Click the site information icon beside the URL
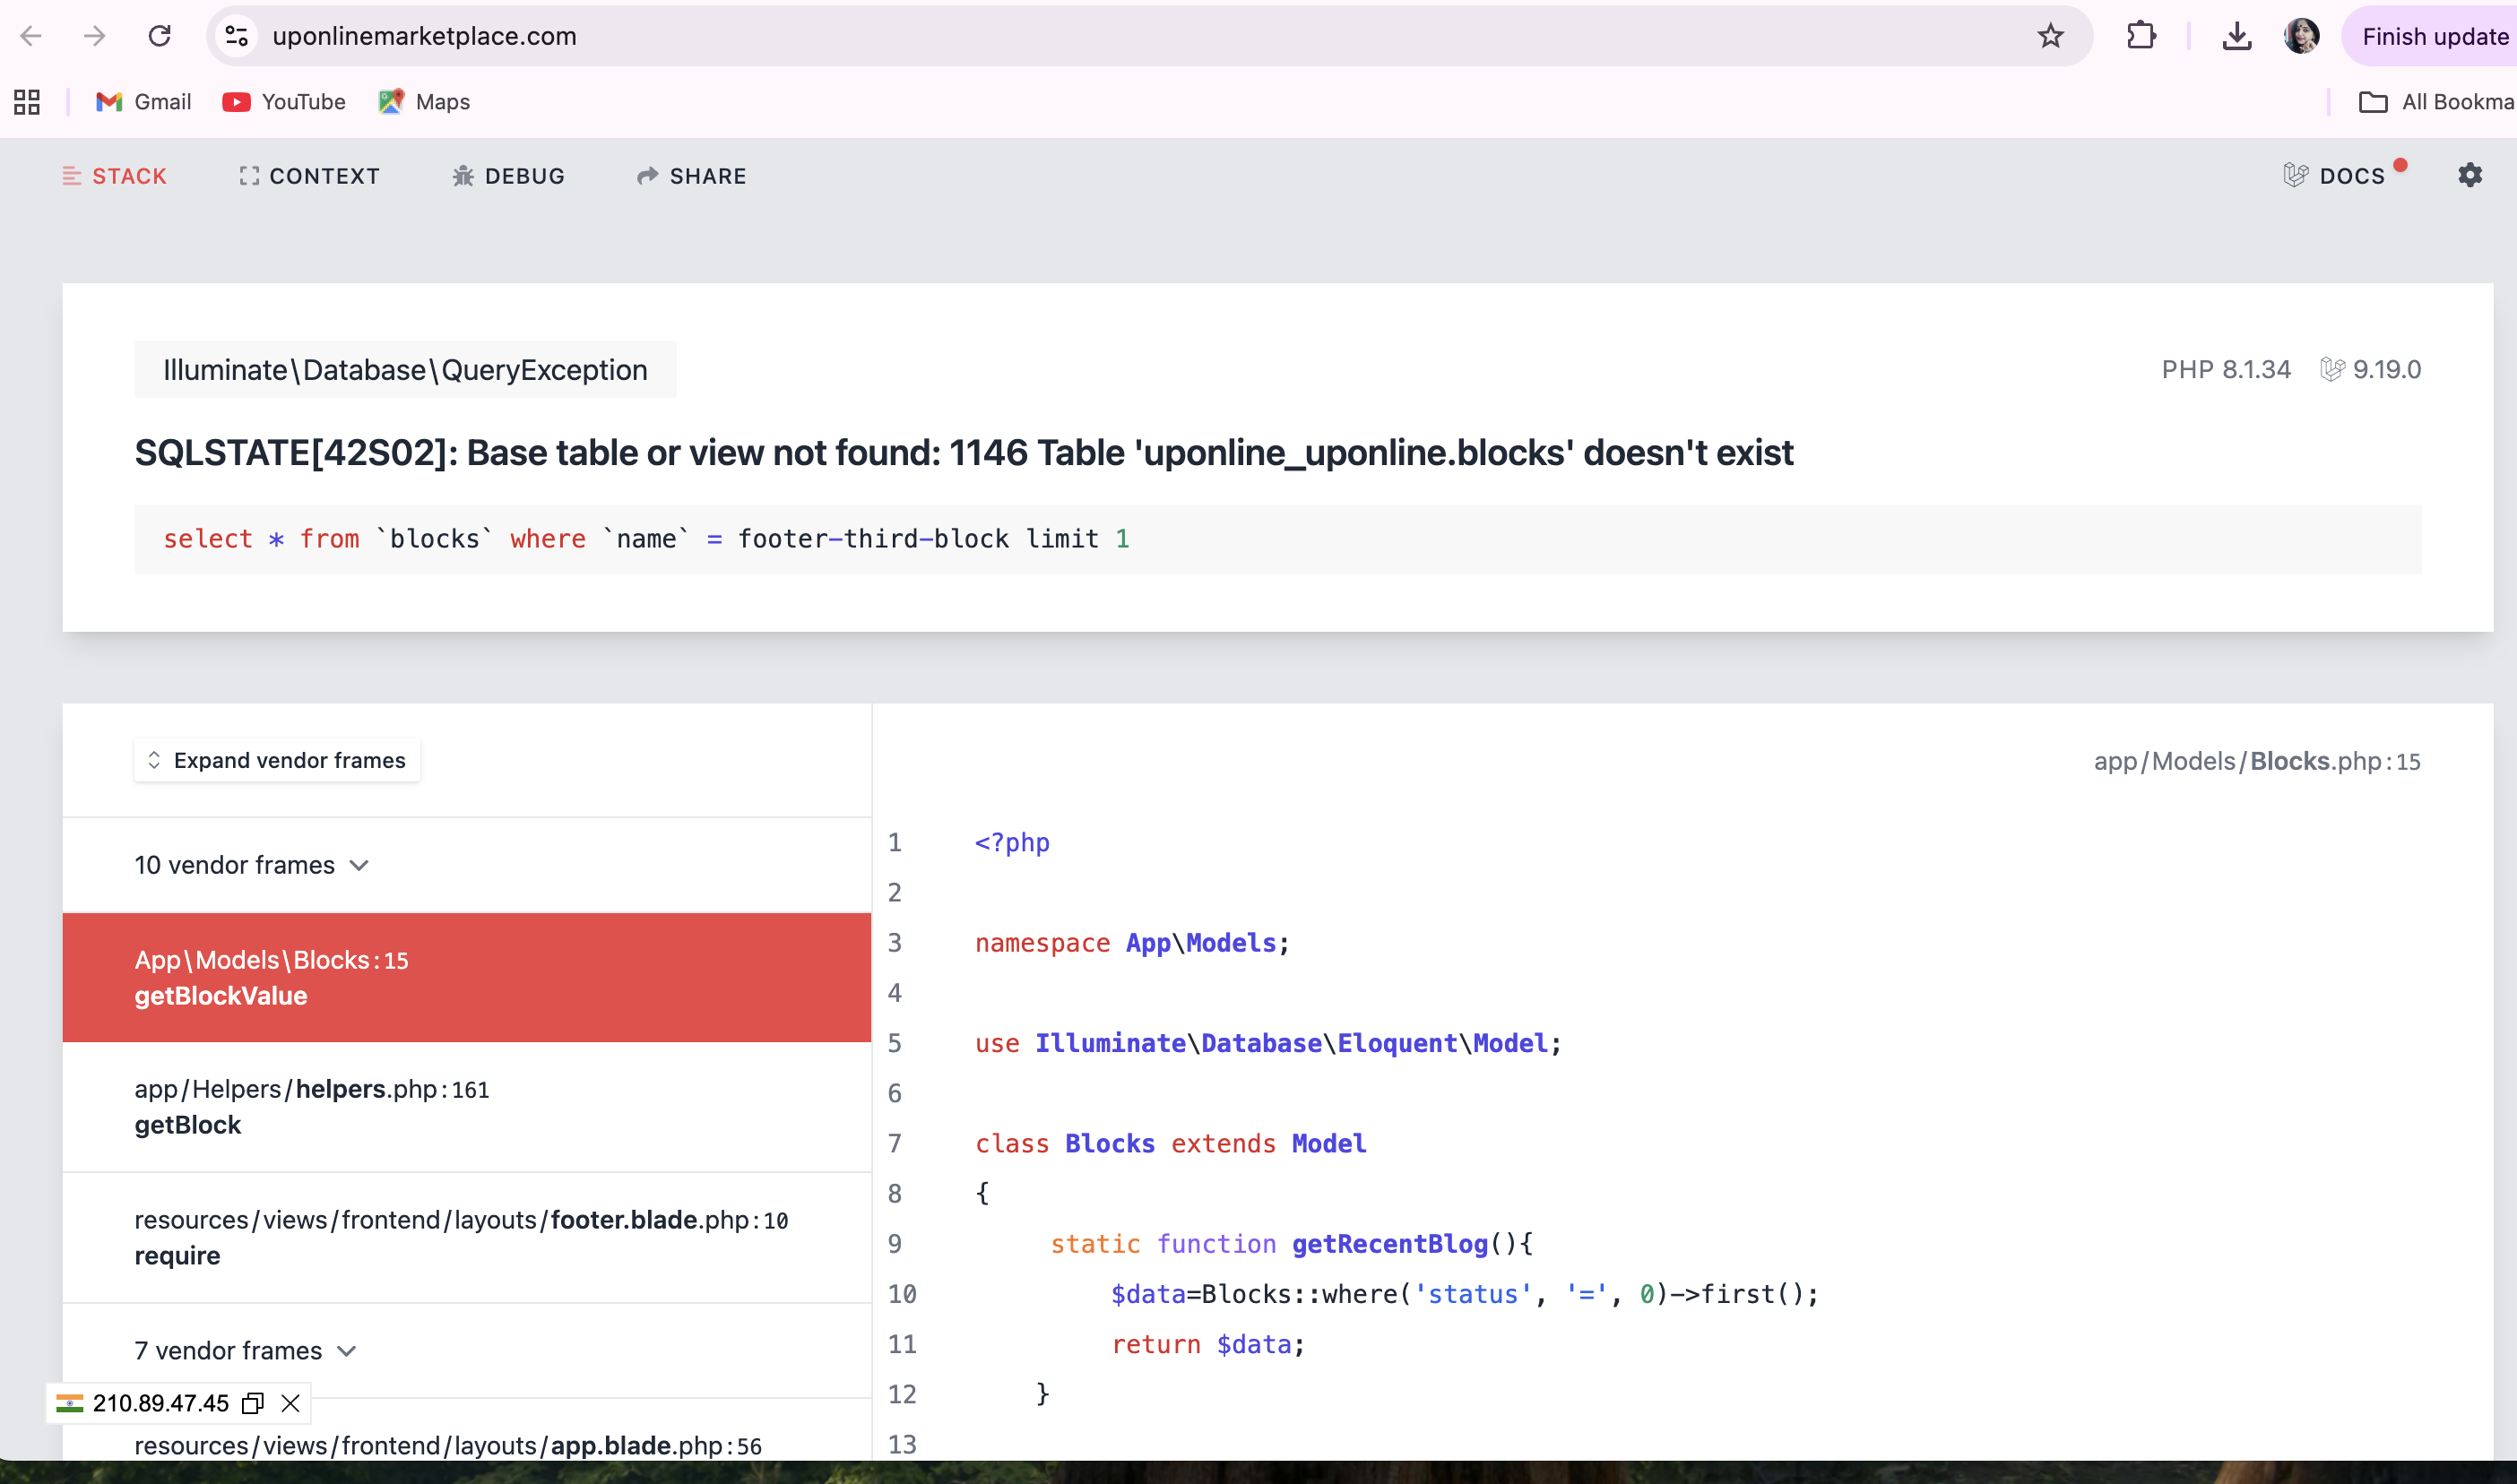 236,36
